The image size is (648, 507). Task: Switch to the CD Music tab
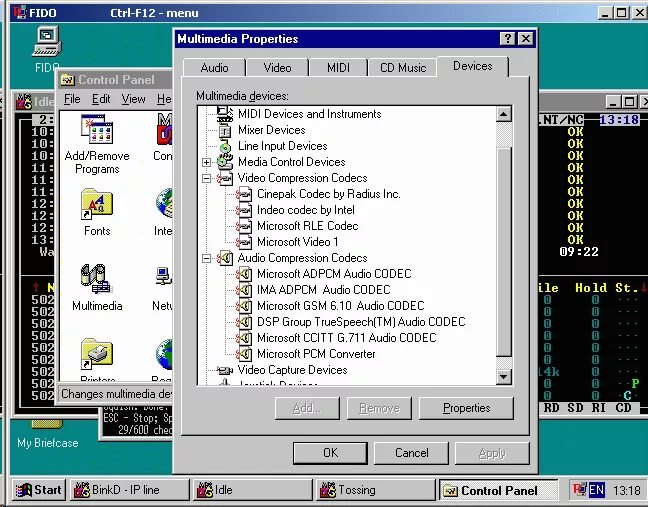403,68
